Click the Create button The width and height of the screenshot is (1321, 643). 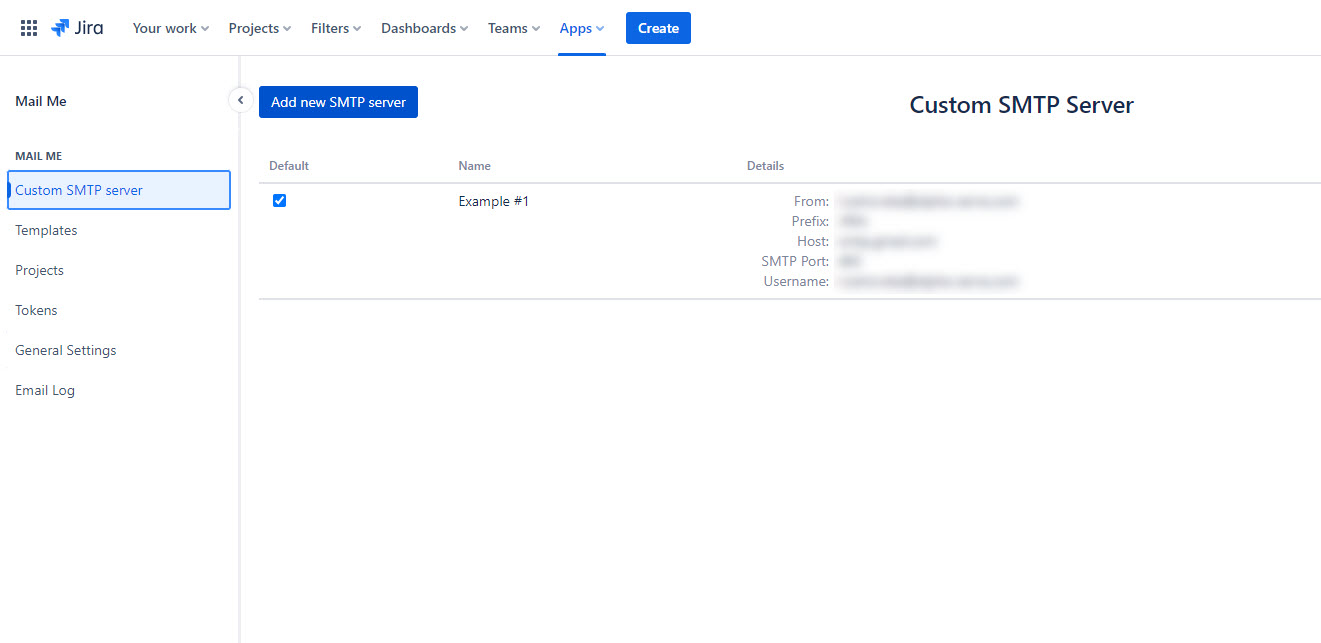(x=658, y=28)
